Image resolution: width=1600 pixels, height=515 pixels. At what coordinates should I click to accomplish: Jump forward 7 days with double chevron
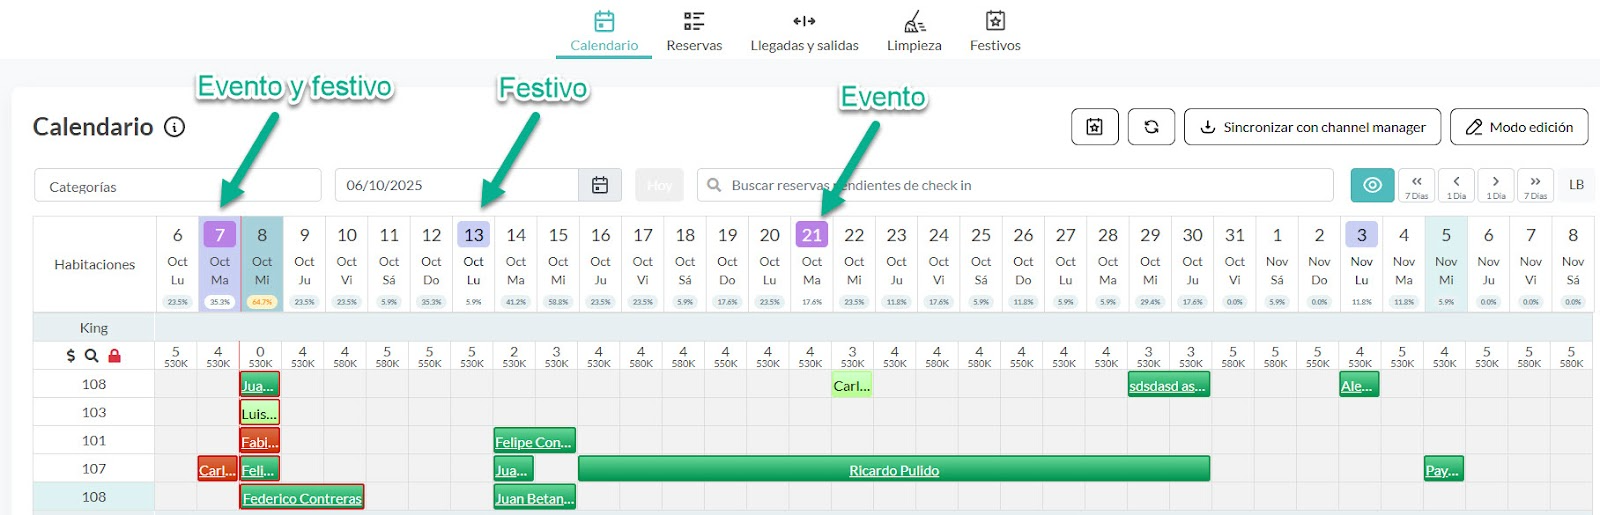(x=1535, y=185)
